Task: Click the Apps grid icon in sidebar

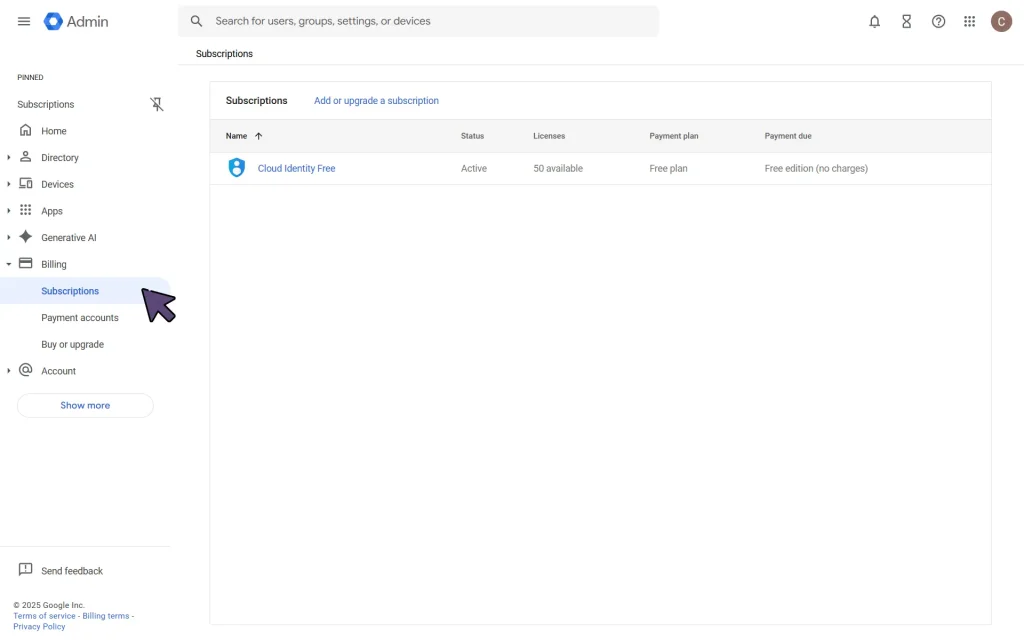Action: click(25, 210)
